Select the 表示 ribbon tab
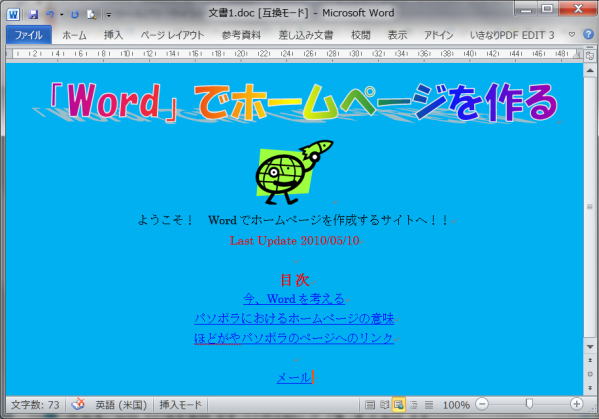This screenshot has width=599, height=419. (397, 35)
